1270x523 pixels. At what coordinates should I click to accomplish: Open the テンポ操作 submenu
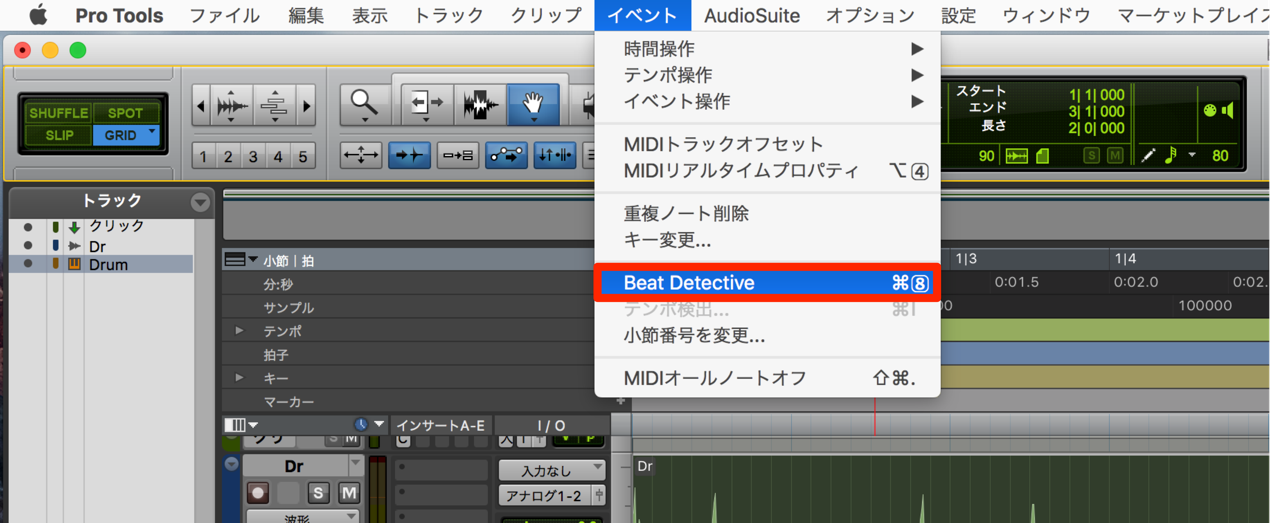pyautogui.click(x=768, y=75)
